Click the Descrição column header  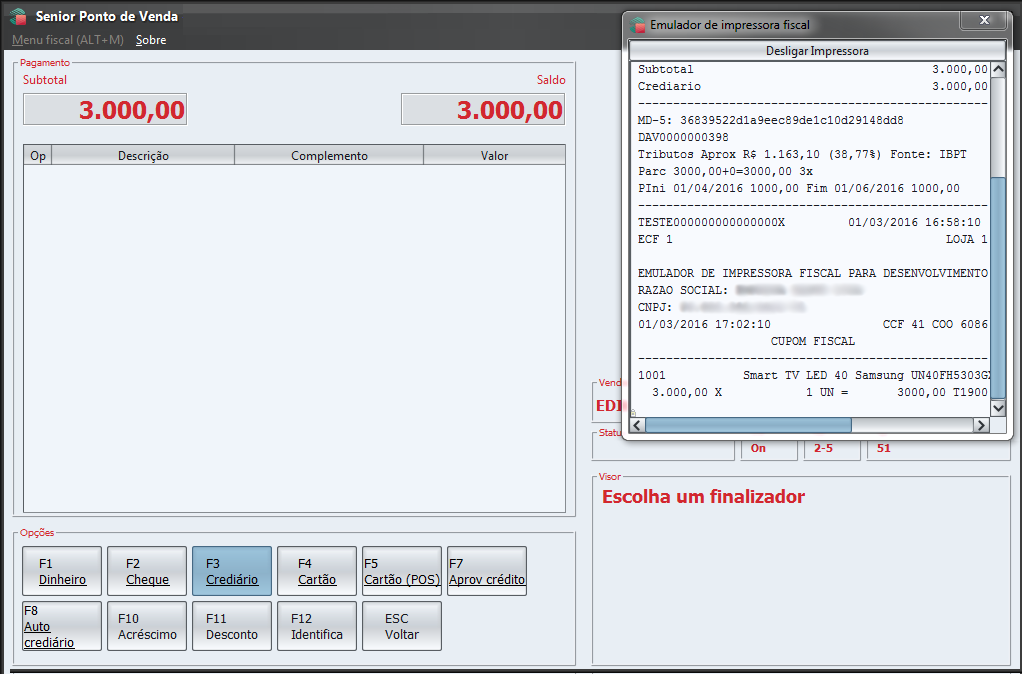coord(143,156)
